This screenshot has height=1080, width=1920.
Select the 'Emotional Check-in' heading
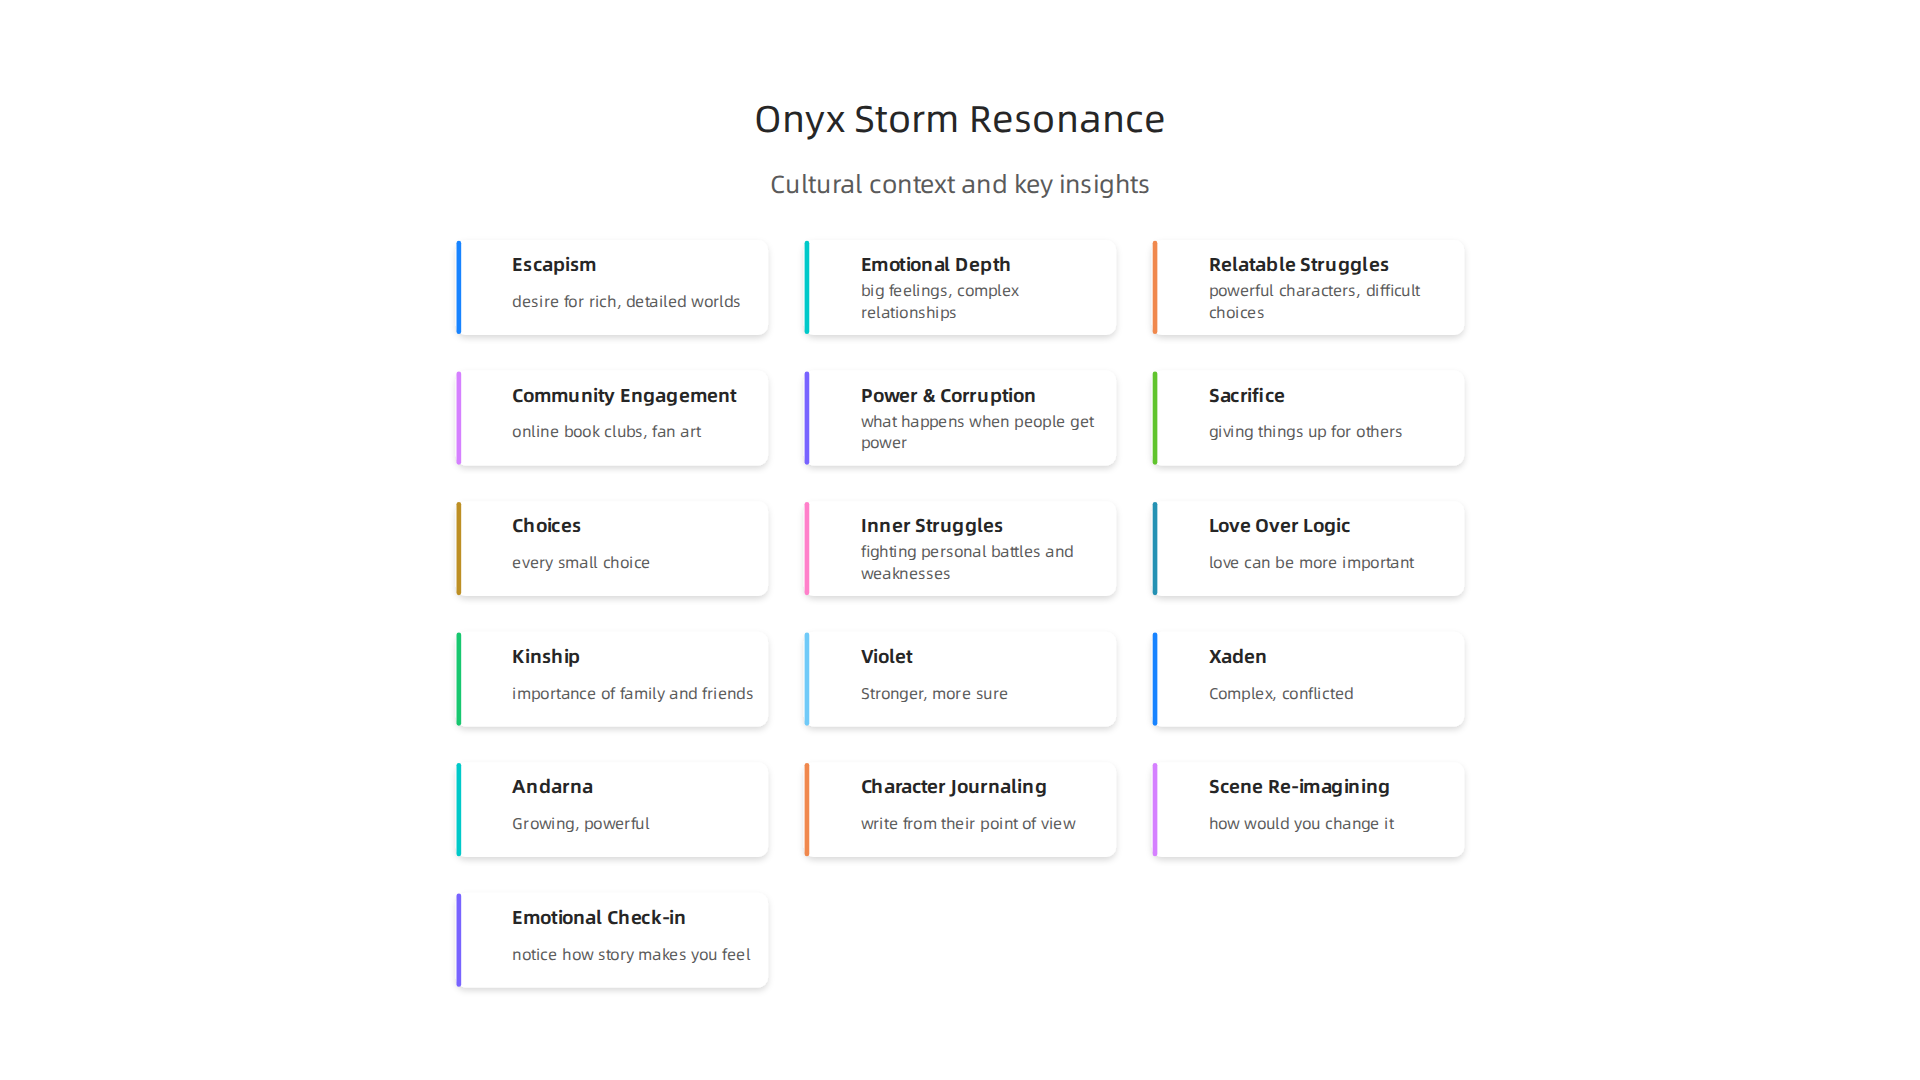coord(599,917)
